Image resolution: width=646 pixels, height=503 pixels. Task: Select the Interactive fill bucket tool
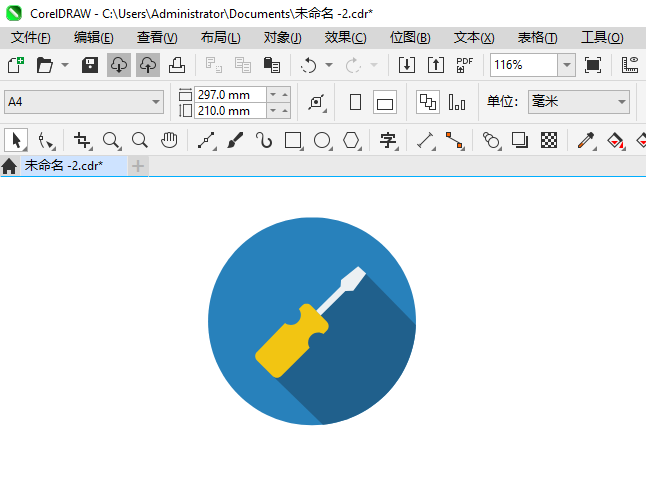click(x=616, y=140)
